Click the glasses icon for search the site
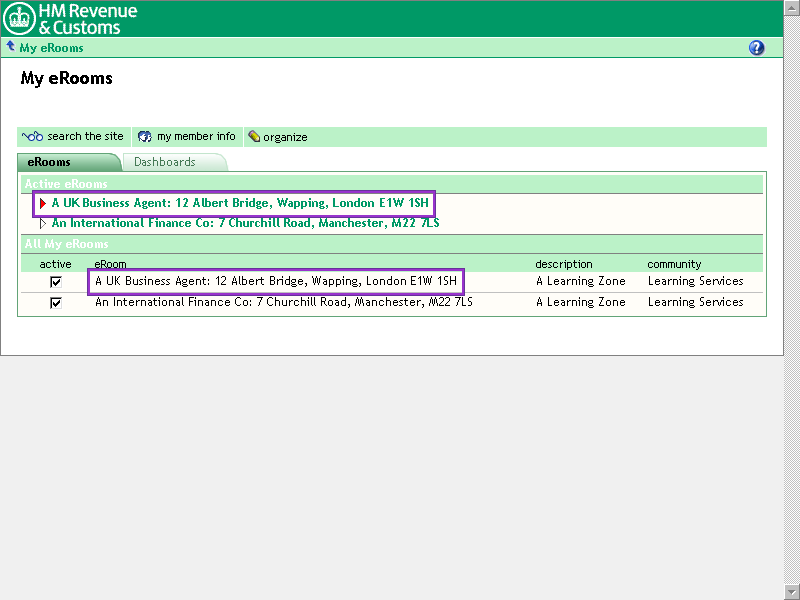The width and height of the screenshot is (800, 600). click(x=33, y=137)
